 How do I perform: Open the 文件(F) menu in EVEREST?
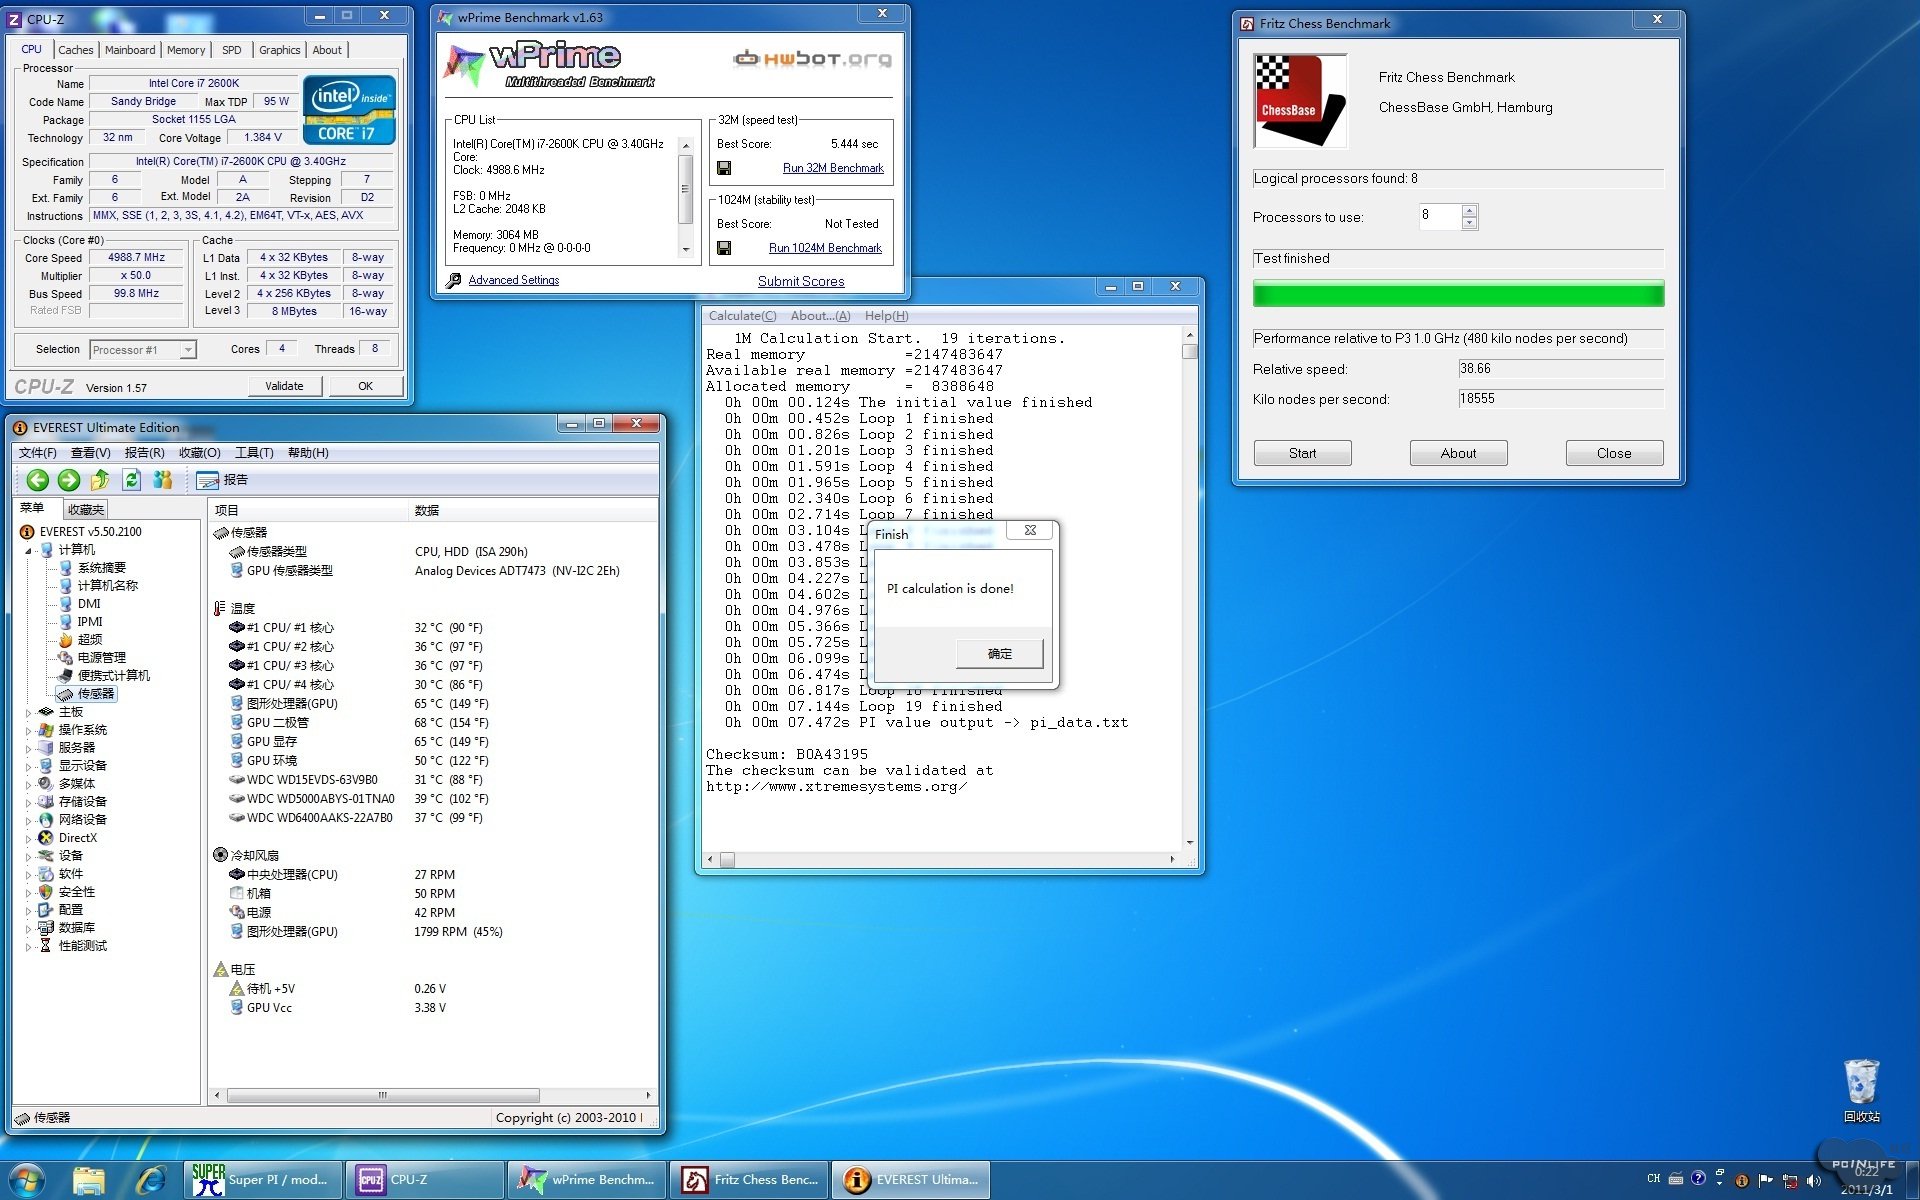tap(38, 453)
